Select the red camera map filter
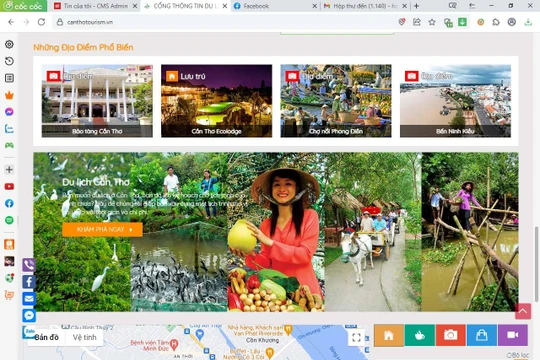Viewport: 540px width, 360px height. [450, 335]
